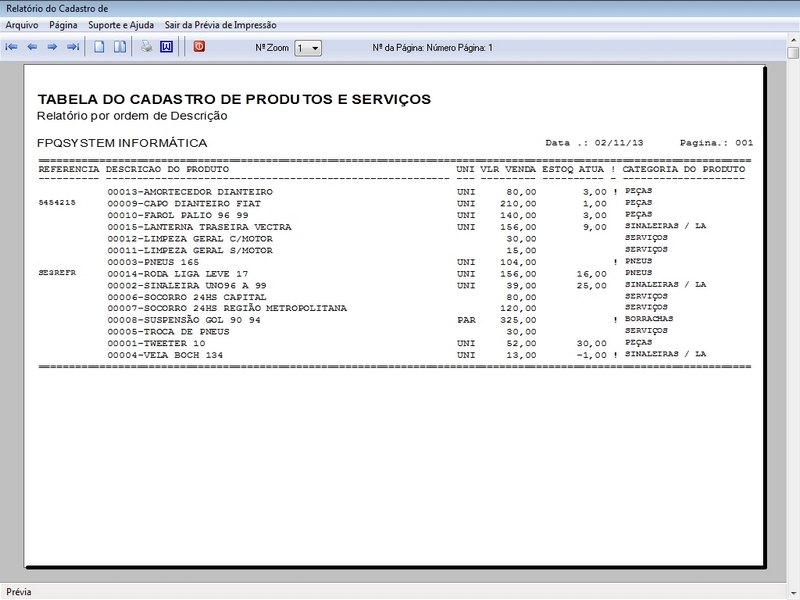Image resolution: width=800 pixels, height=600 pixels.
Task: Jump to last page arrow icon
Action: click(x=73, y=47)
